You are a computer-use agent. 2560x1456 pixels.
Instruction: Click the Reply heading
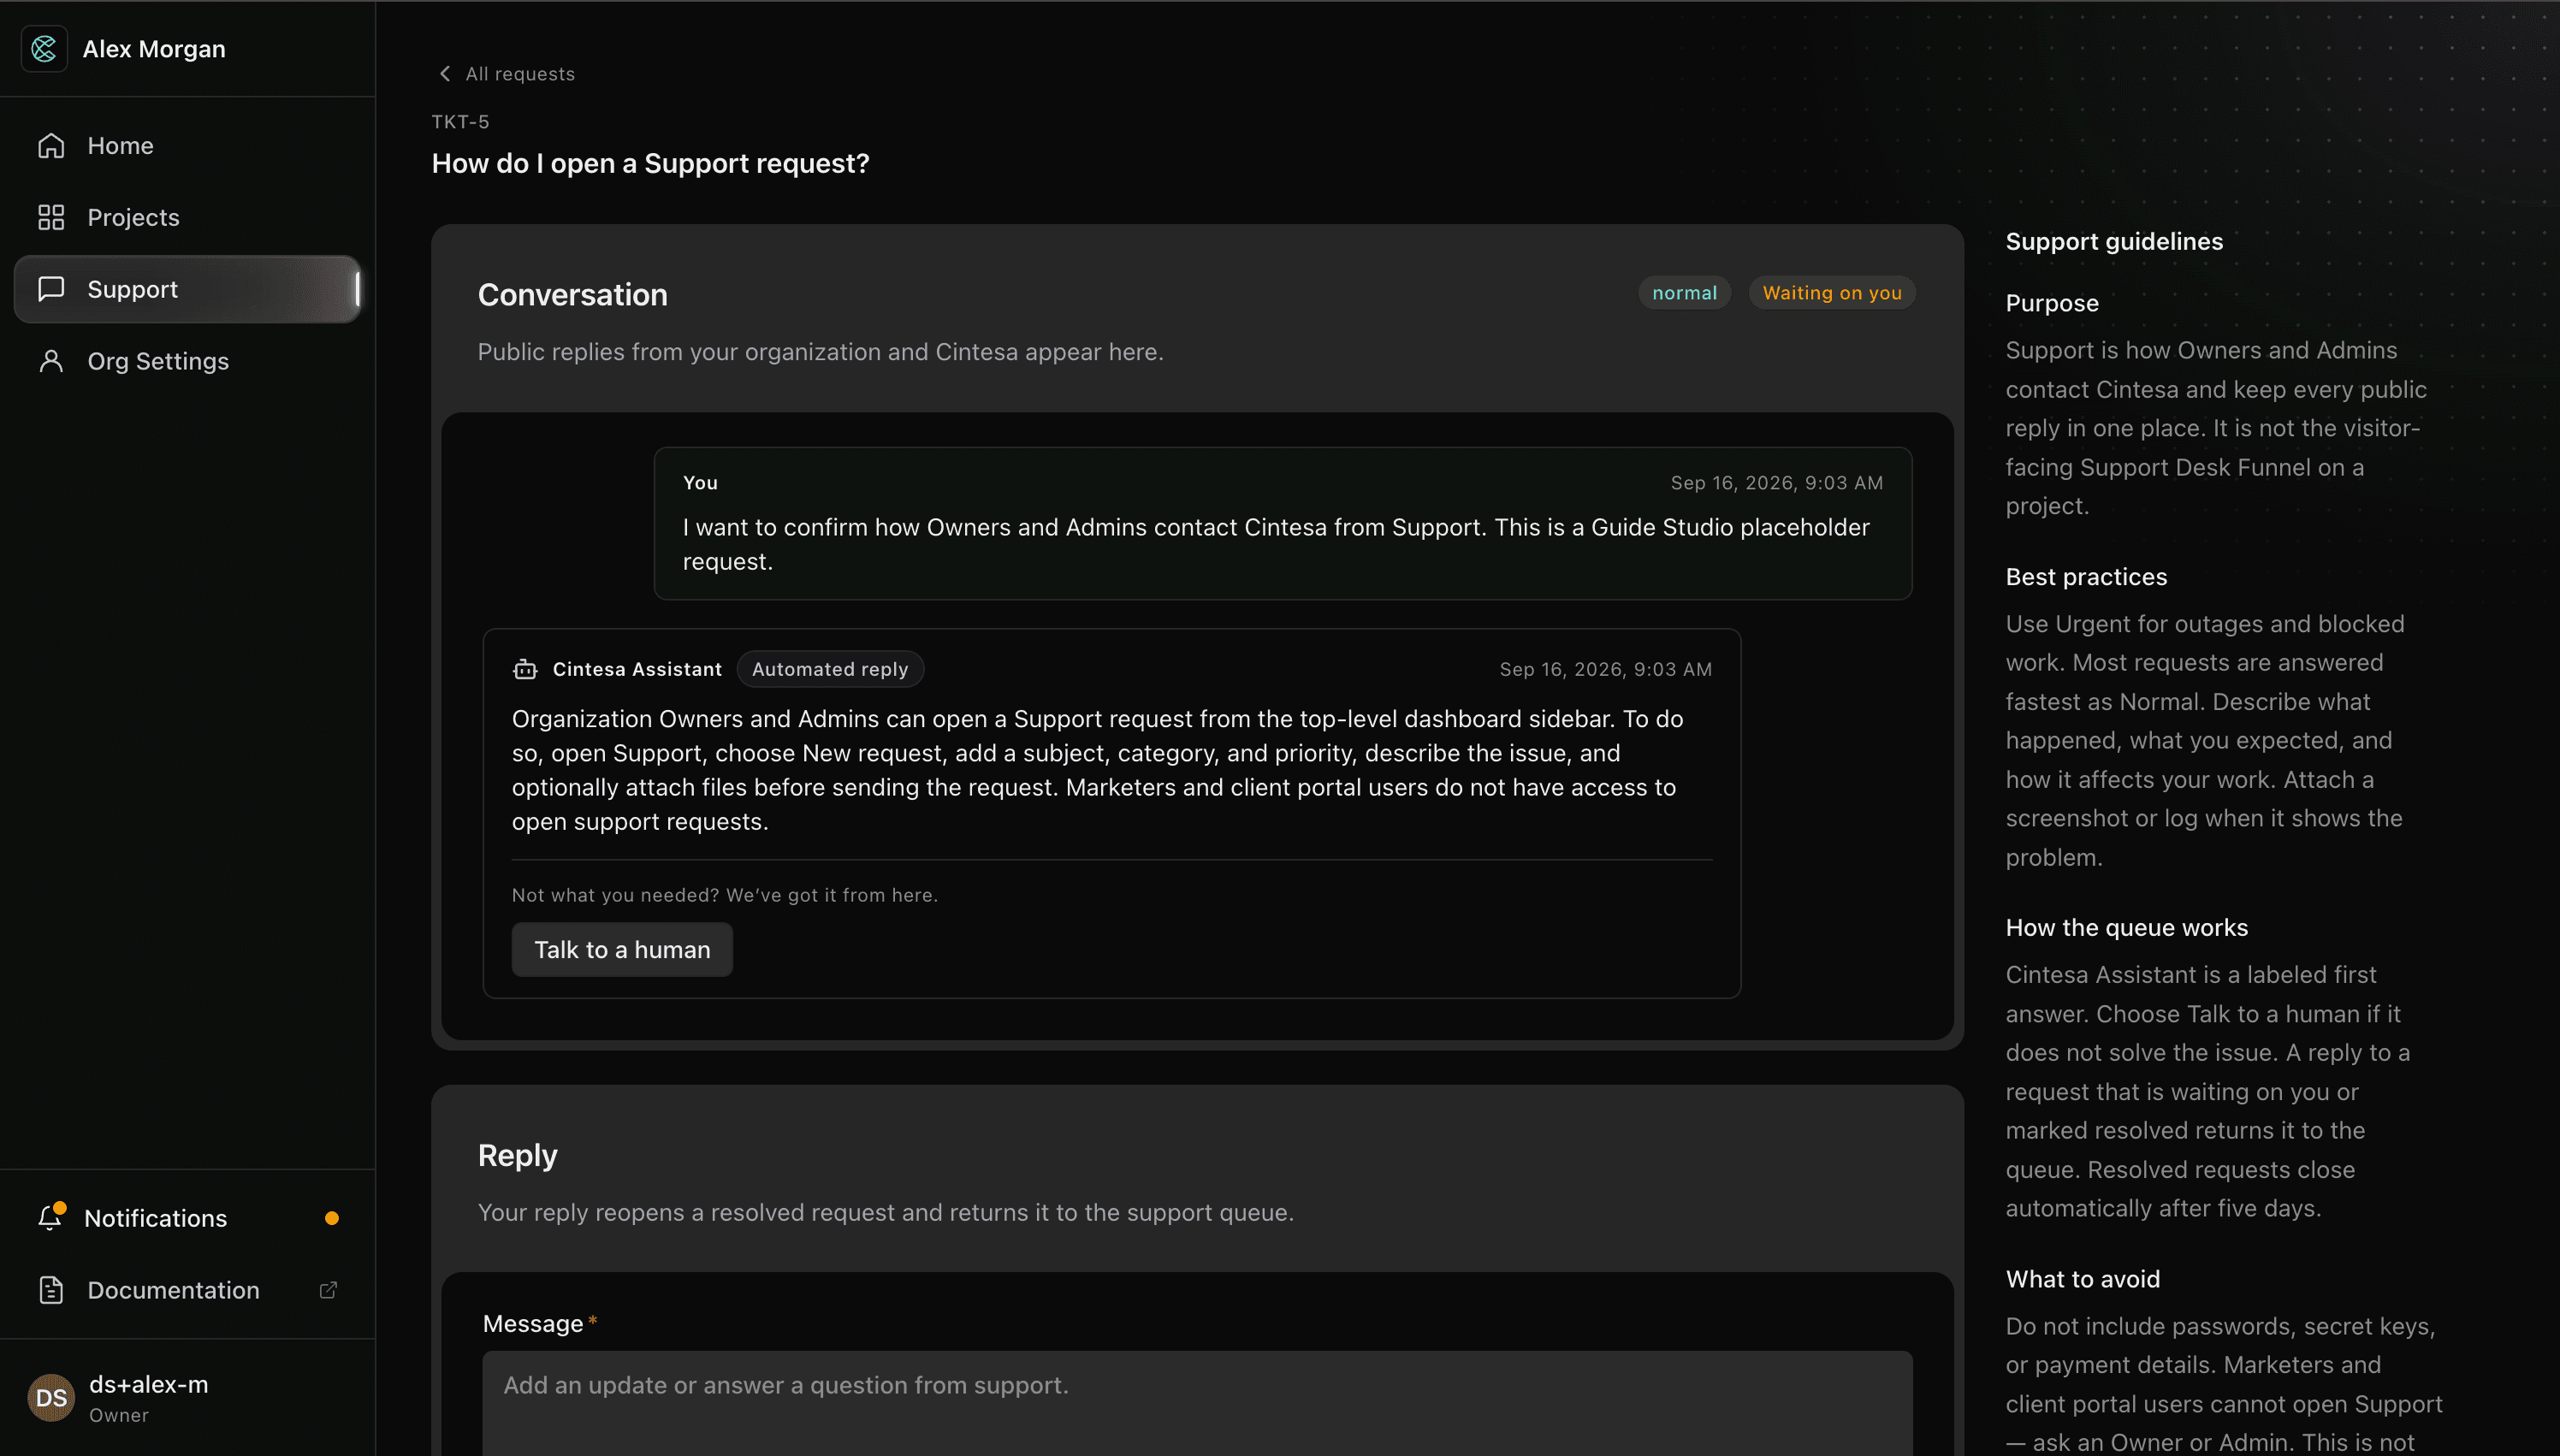pos(517,1156)
